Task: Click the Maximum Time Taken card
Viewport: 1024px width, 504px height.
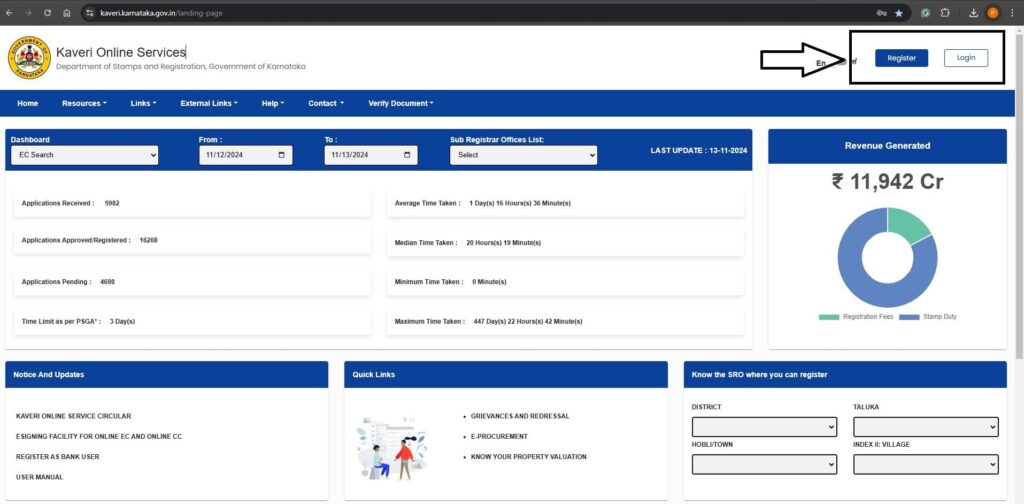Action: tap(565, 321)
